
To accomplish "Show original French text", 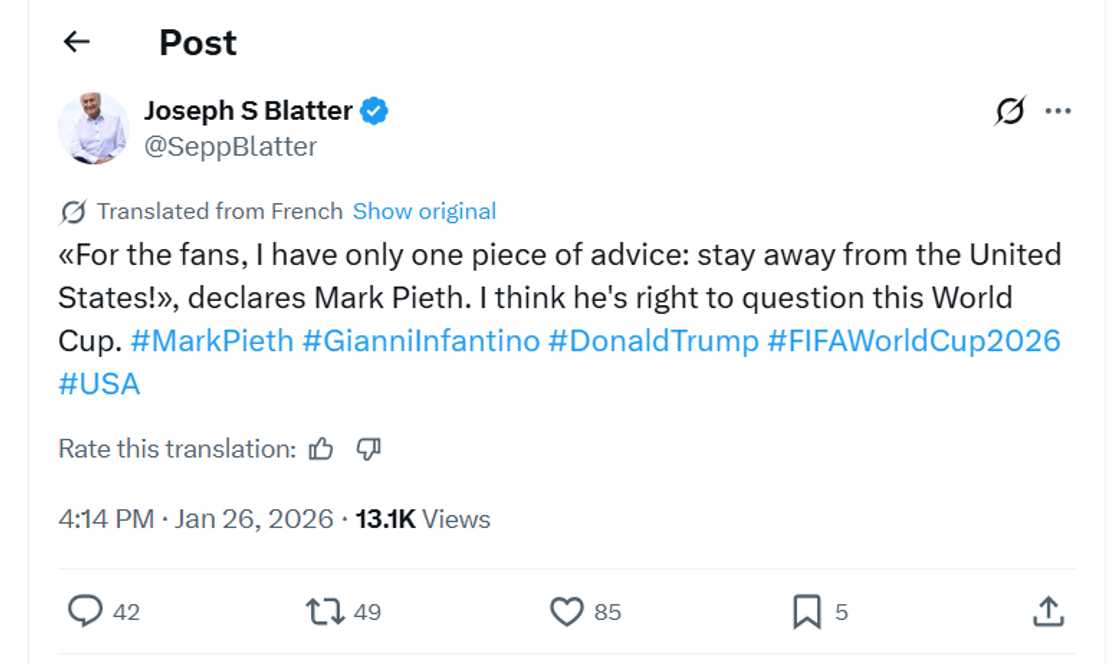I will pos(424,211).
